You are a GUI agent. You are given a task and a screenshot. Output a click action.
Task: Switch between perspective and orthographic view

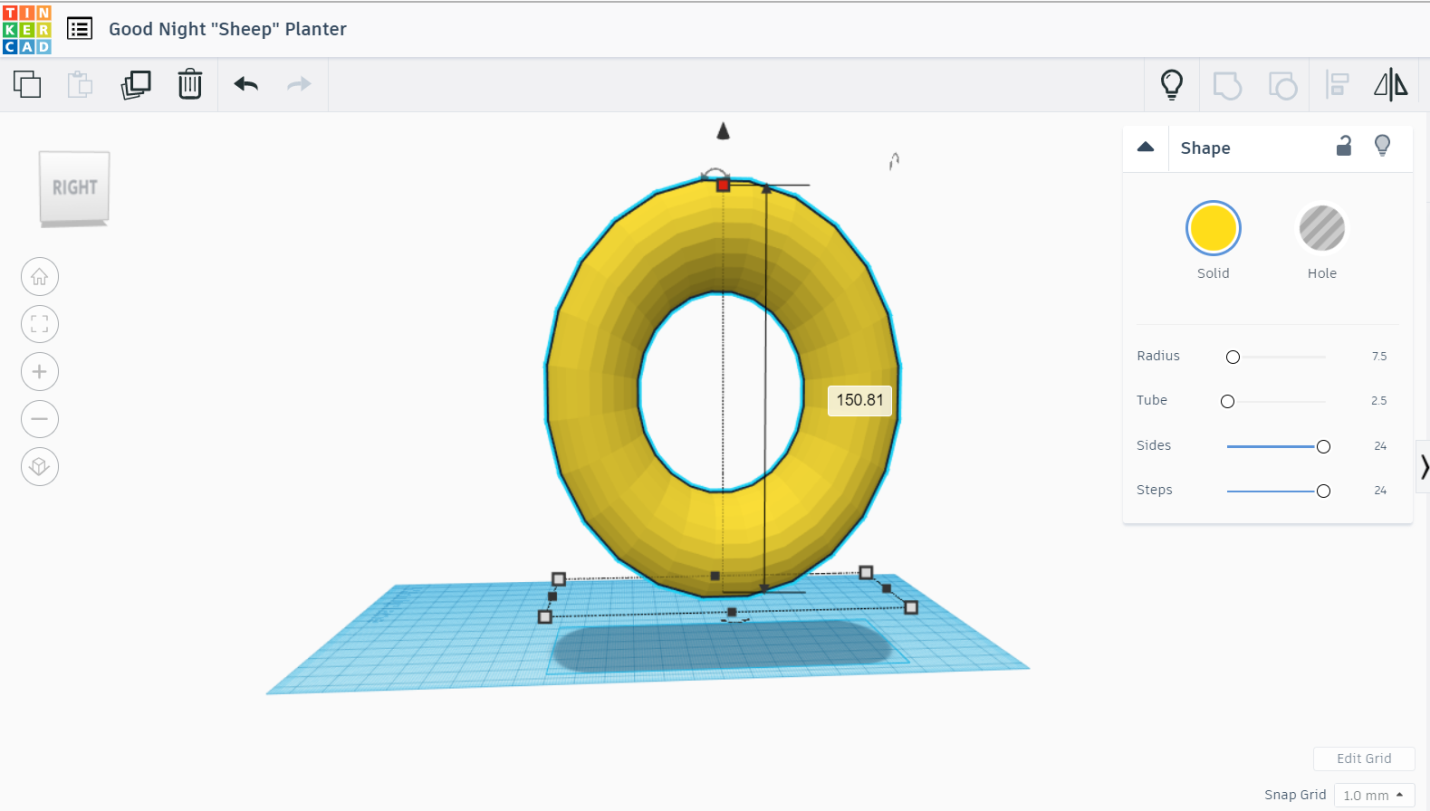[x=40, y=466]
